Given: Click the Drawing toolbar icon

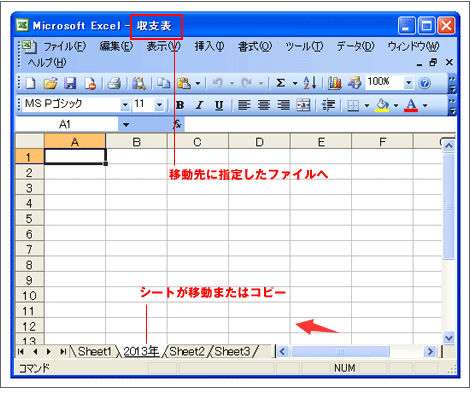Looking at the screenshot, I should pyautogui.click(x=355, y=83).
